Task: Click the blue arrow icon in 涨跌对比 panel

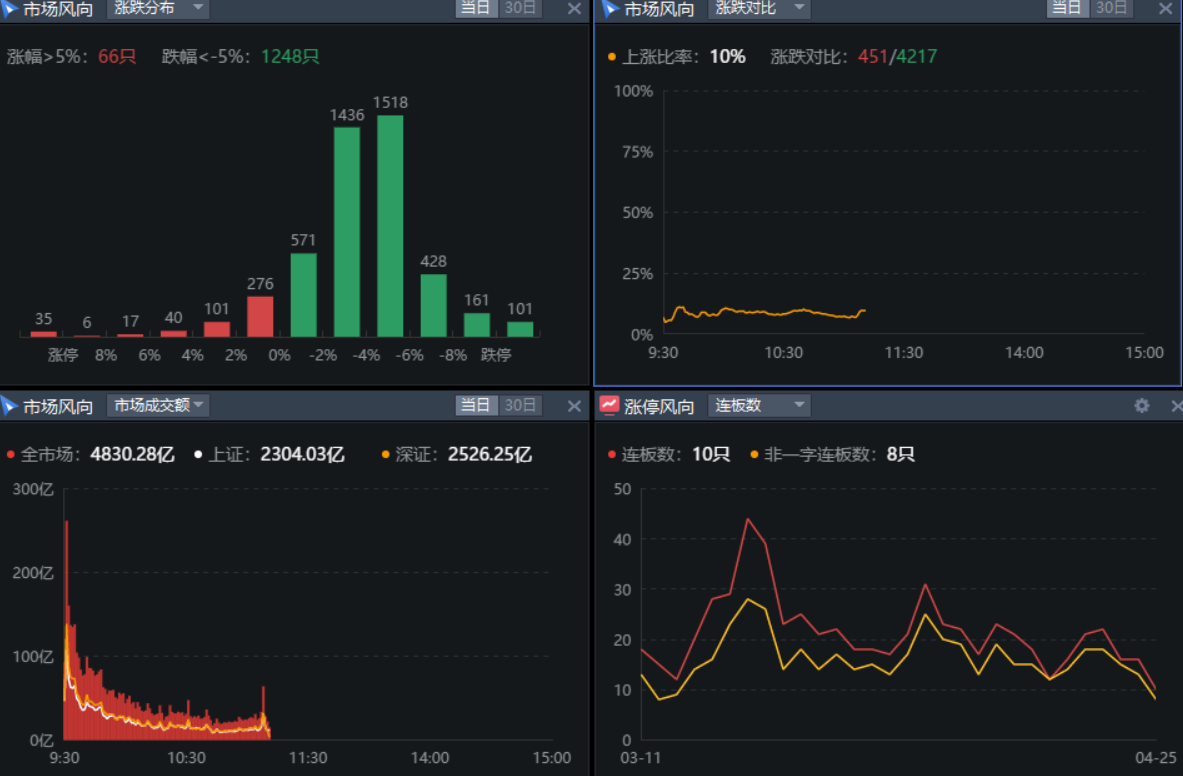Action: [x=609, y=9]
